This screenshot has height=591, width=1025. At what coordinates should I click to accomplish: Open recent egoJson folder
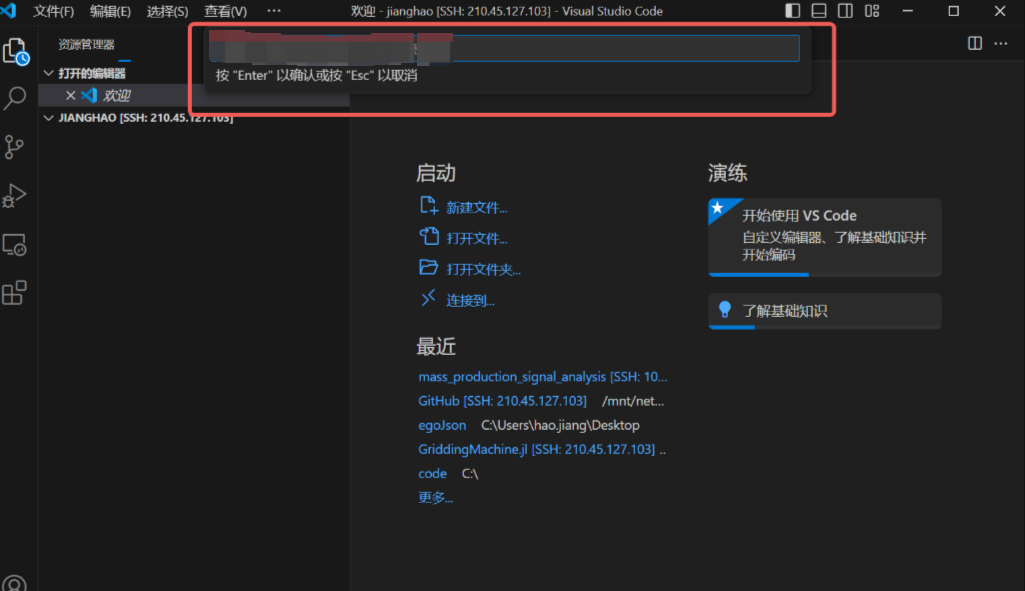tap(442, 425)
